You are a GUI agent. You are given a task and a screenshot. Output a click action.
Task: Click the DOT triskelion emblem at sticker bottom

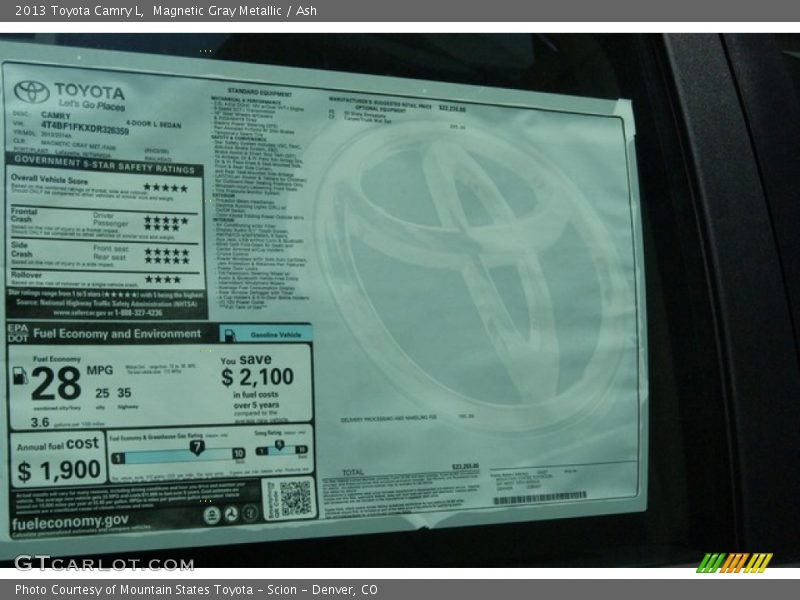[x=233, y=513]
